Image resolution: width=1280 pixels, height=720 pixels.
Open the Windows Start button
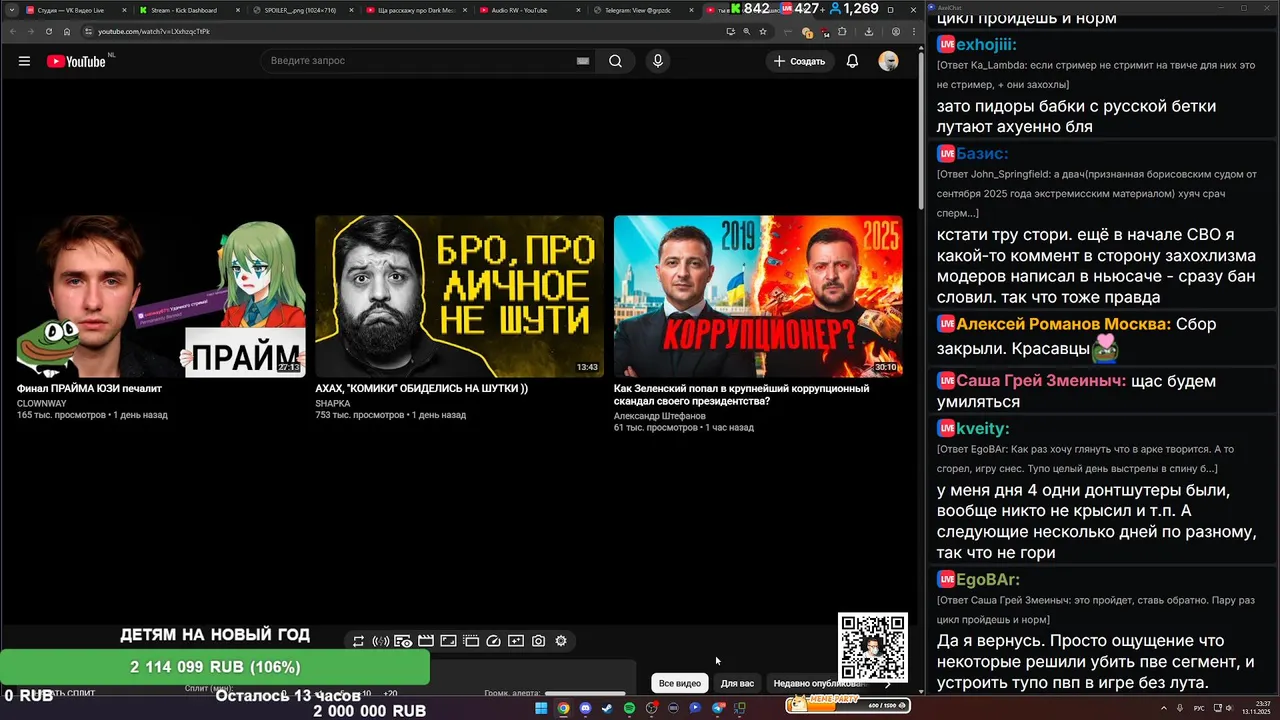(x=541, y=708)
